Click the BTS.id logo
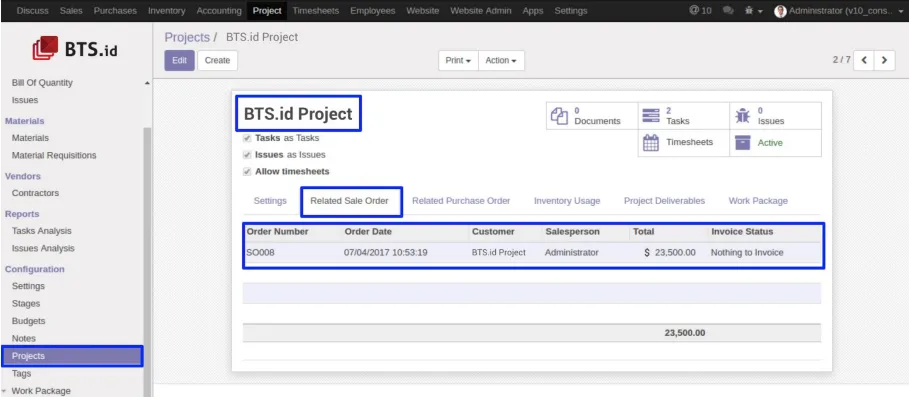 tap(75, 49)
